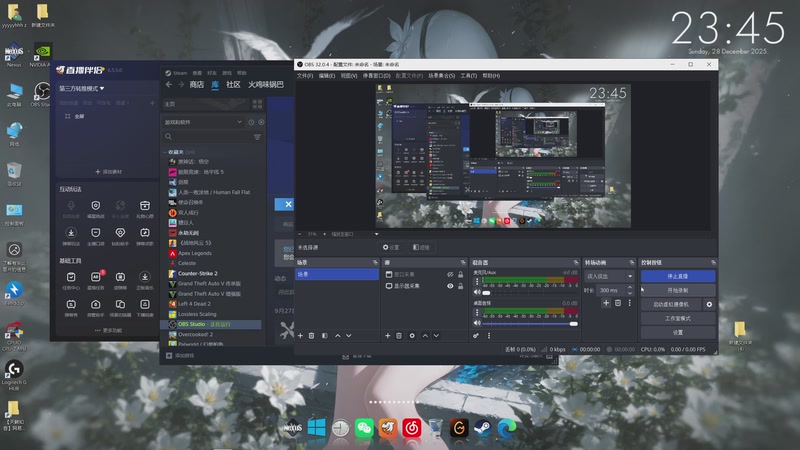Open Mic/Aux channel three-dot options
800x450 pixels.
477,282
